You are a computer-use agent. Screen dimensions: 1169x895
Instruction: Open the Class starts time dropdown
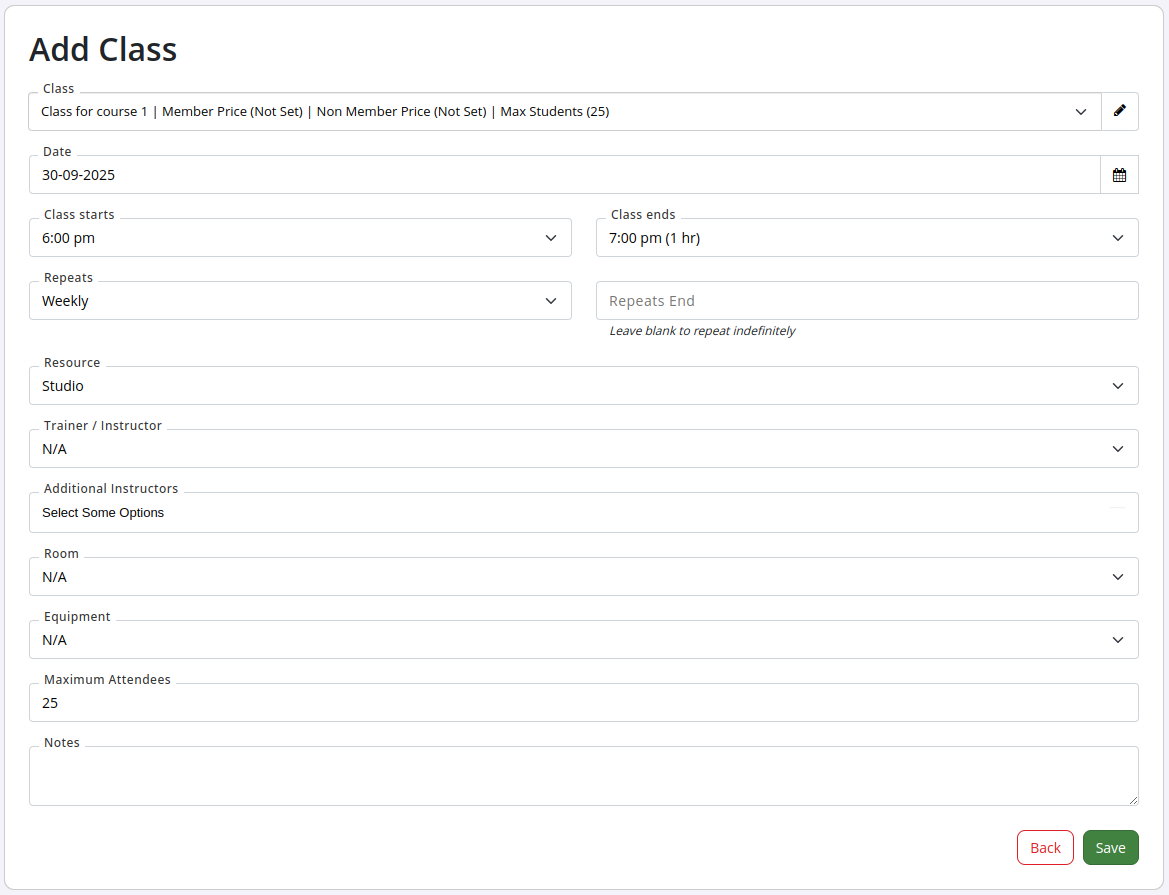pos(300,238)
